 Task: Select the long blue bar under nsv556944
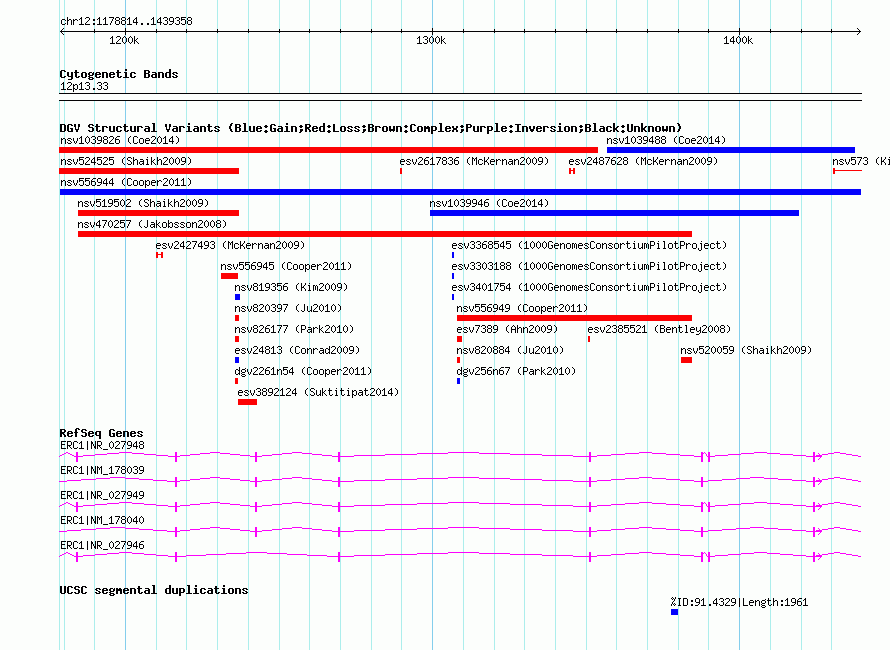(460, 192)
